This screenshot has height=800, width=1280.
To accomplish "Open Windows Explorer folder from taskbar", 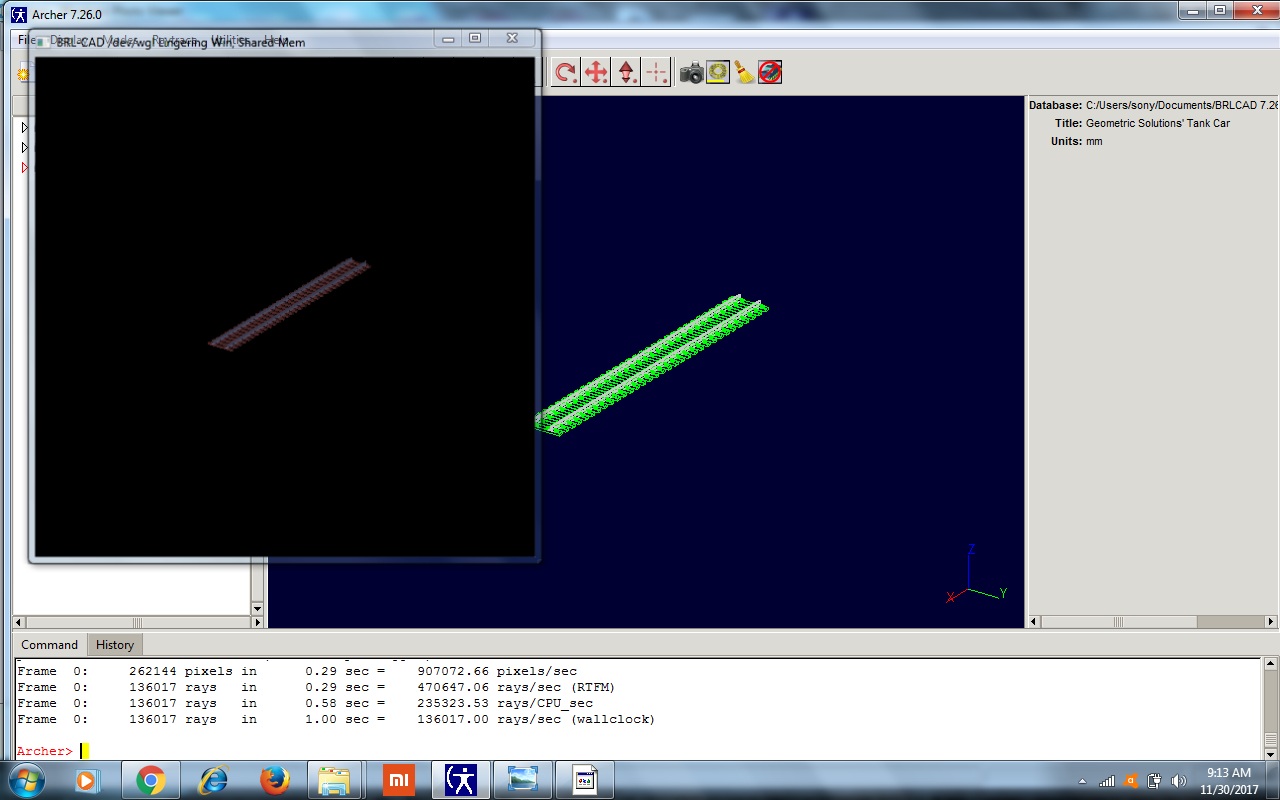I will coord(334,780).
